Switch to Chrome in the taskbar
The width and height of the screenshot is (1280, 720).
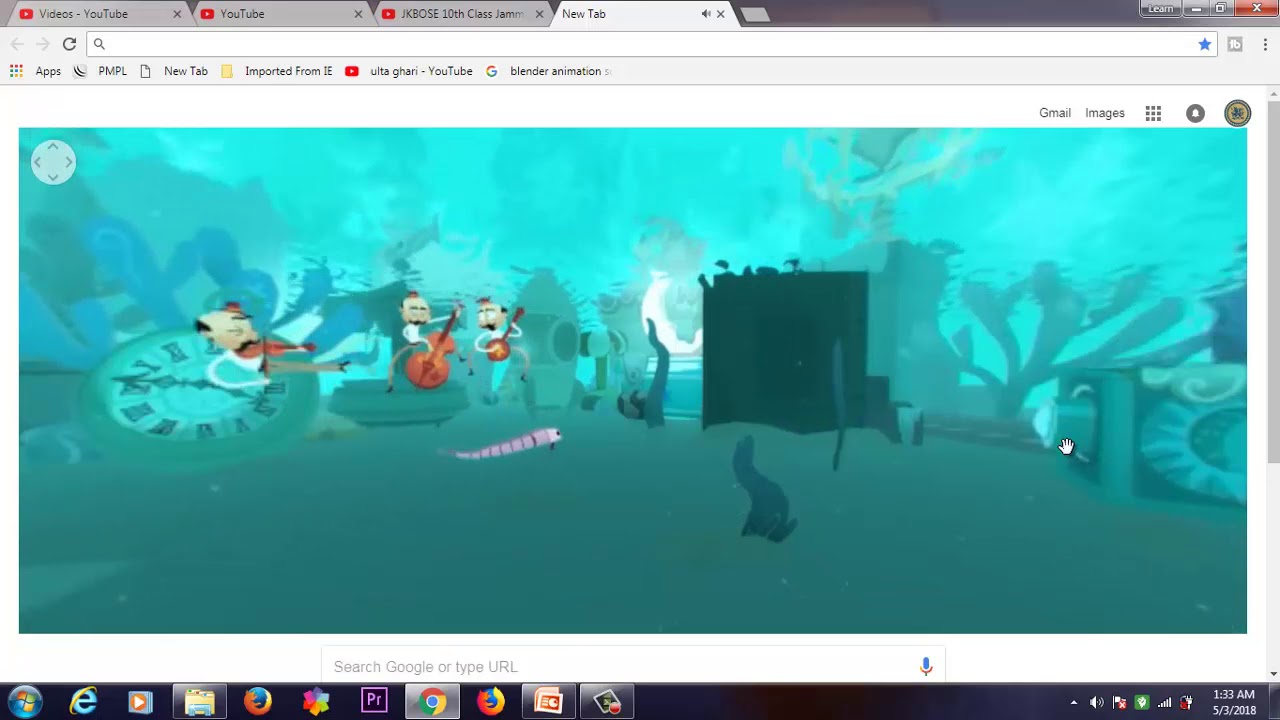point(432,702)
